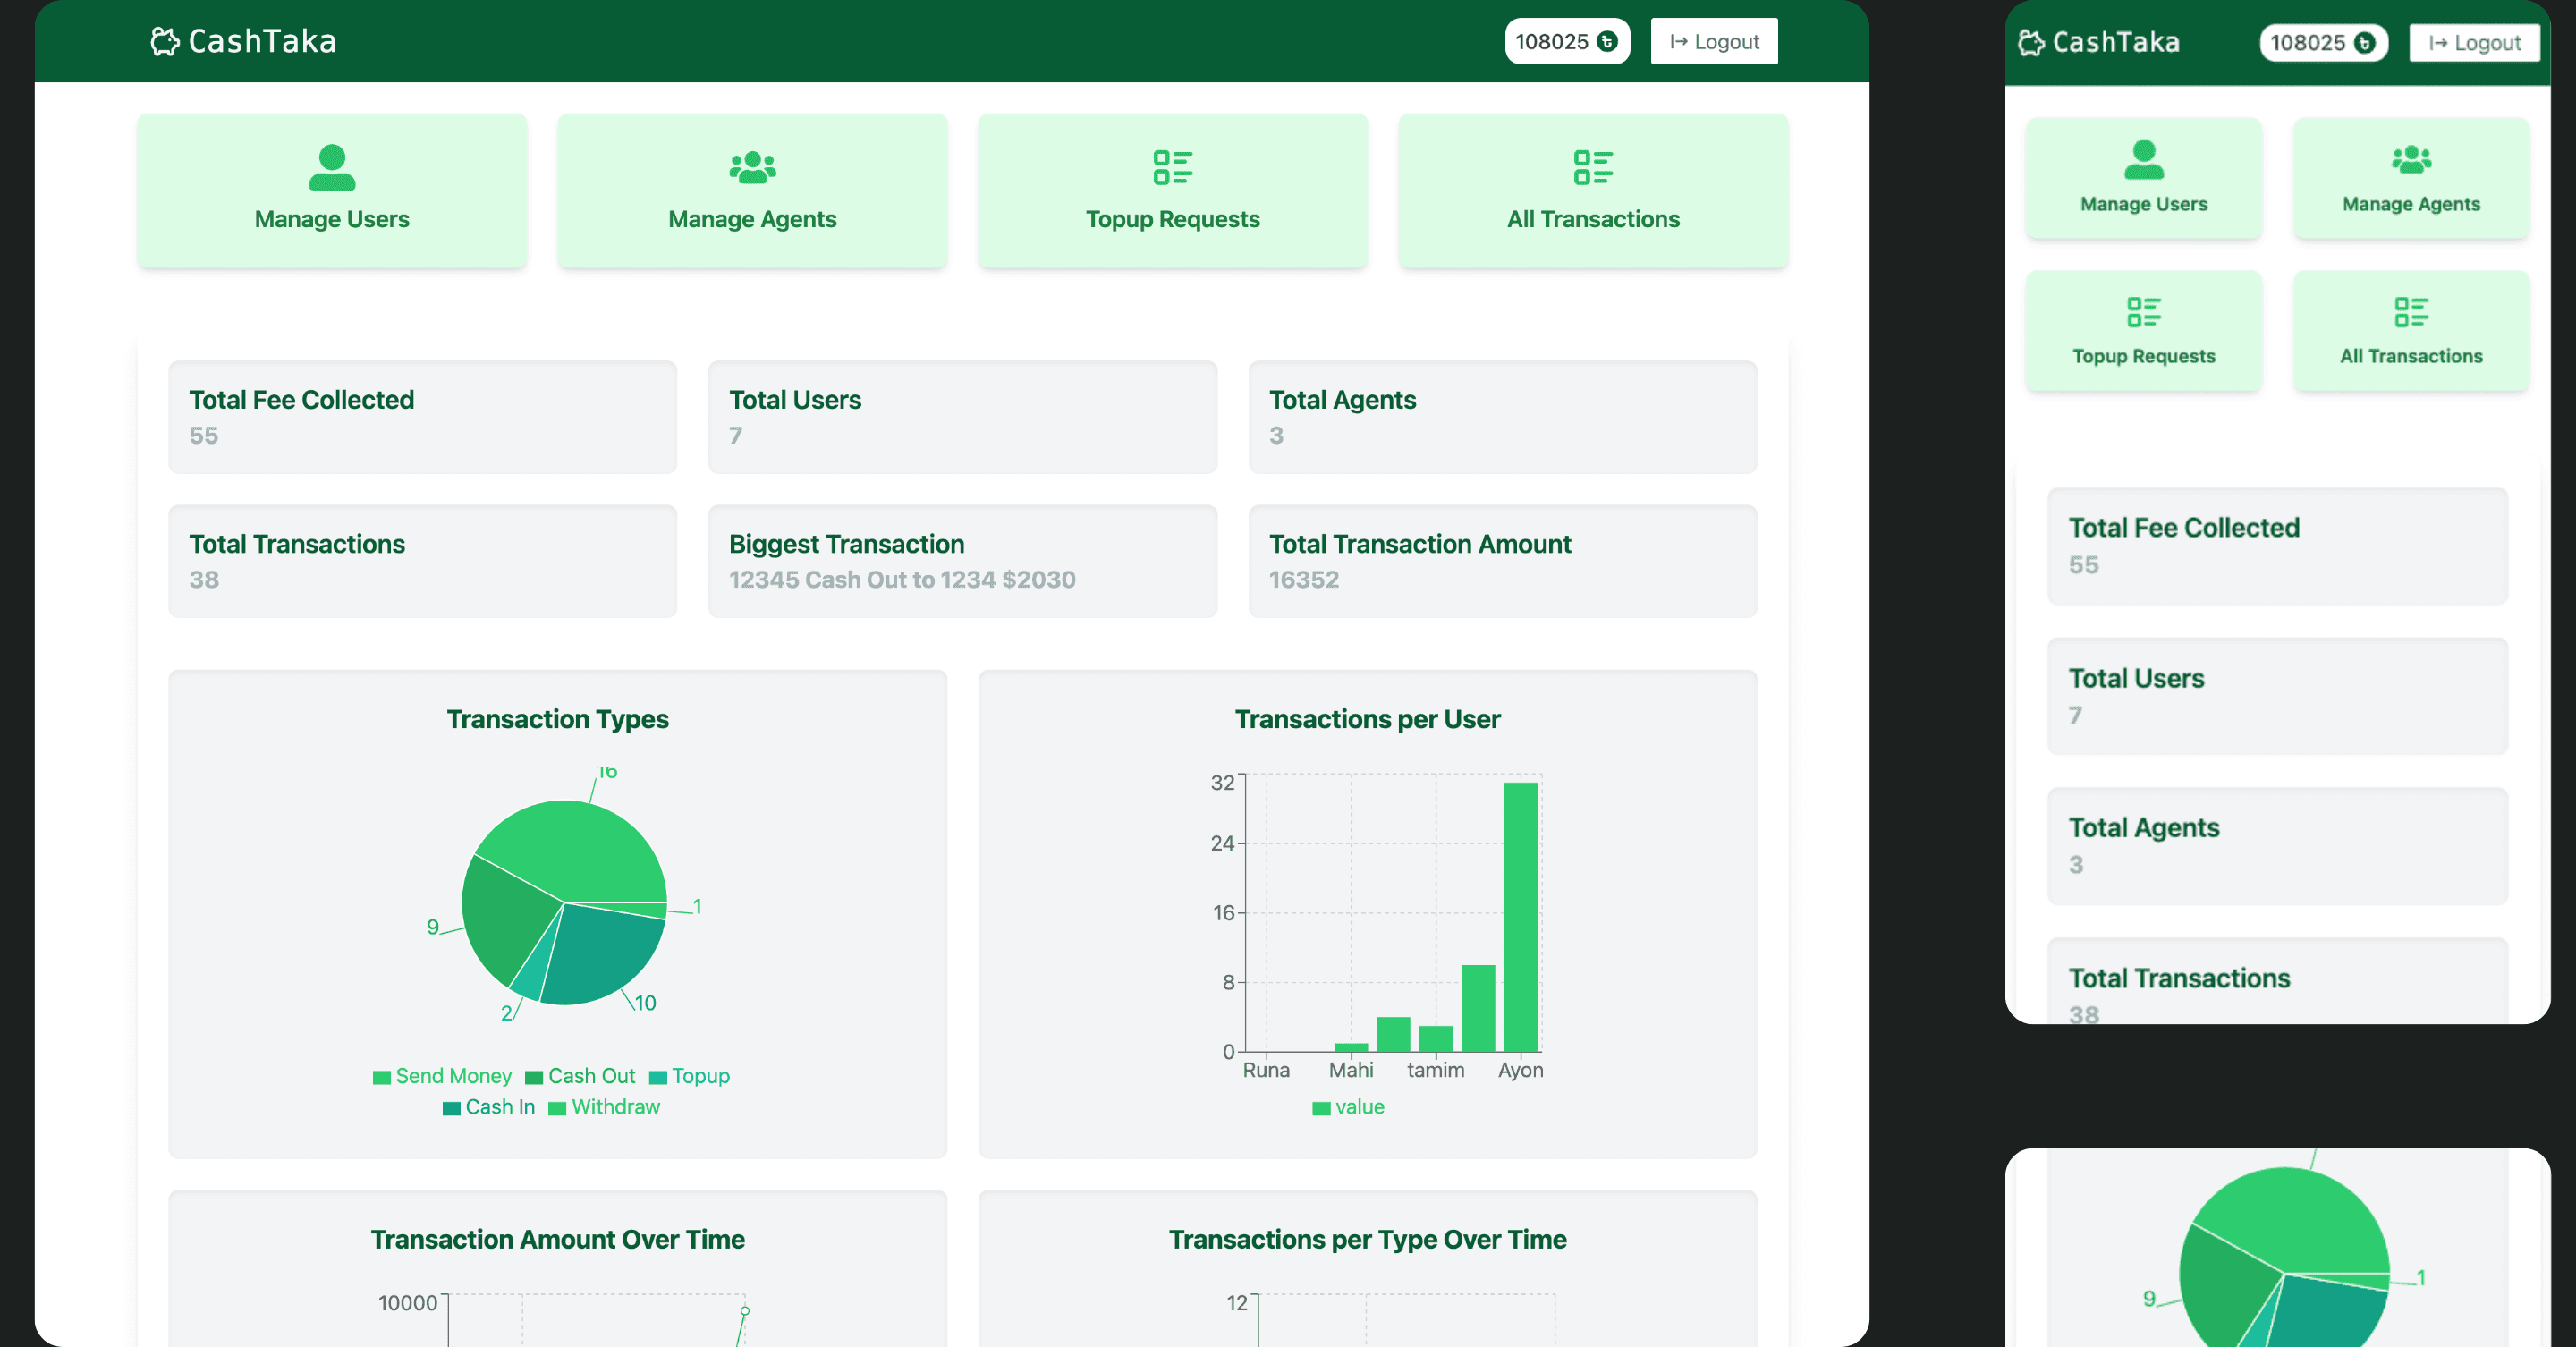Image resolution: width=2576 pixels, height=1347 pixels.
Task: Click the Logout button in desktop header
Action: (x=1714, y=41)
